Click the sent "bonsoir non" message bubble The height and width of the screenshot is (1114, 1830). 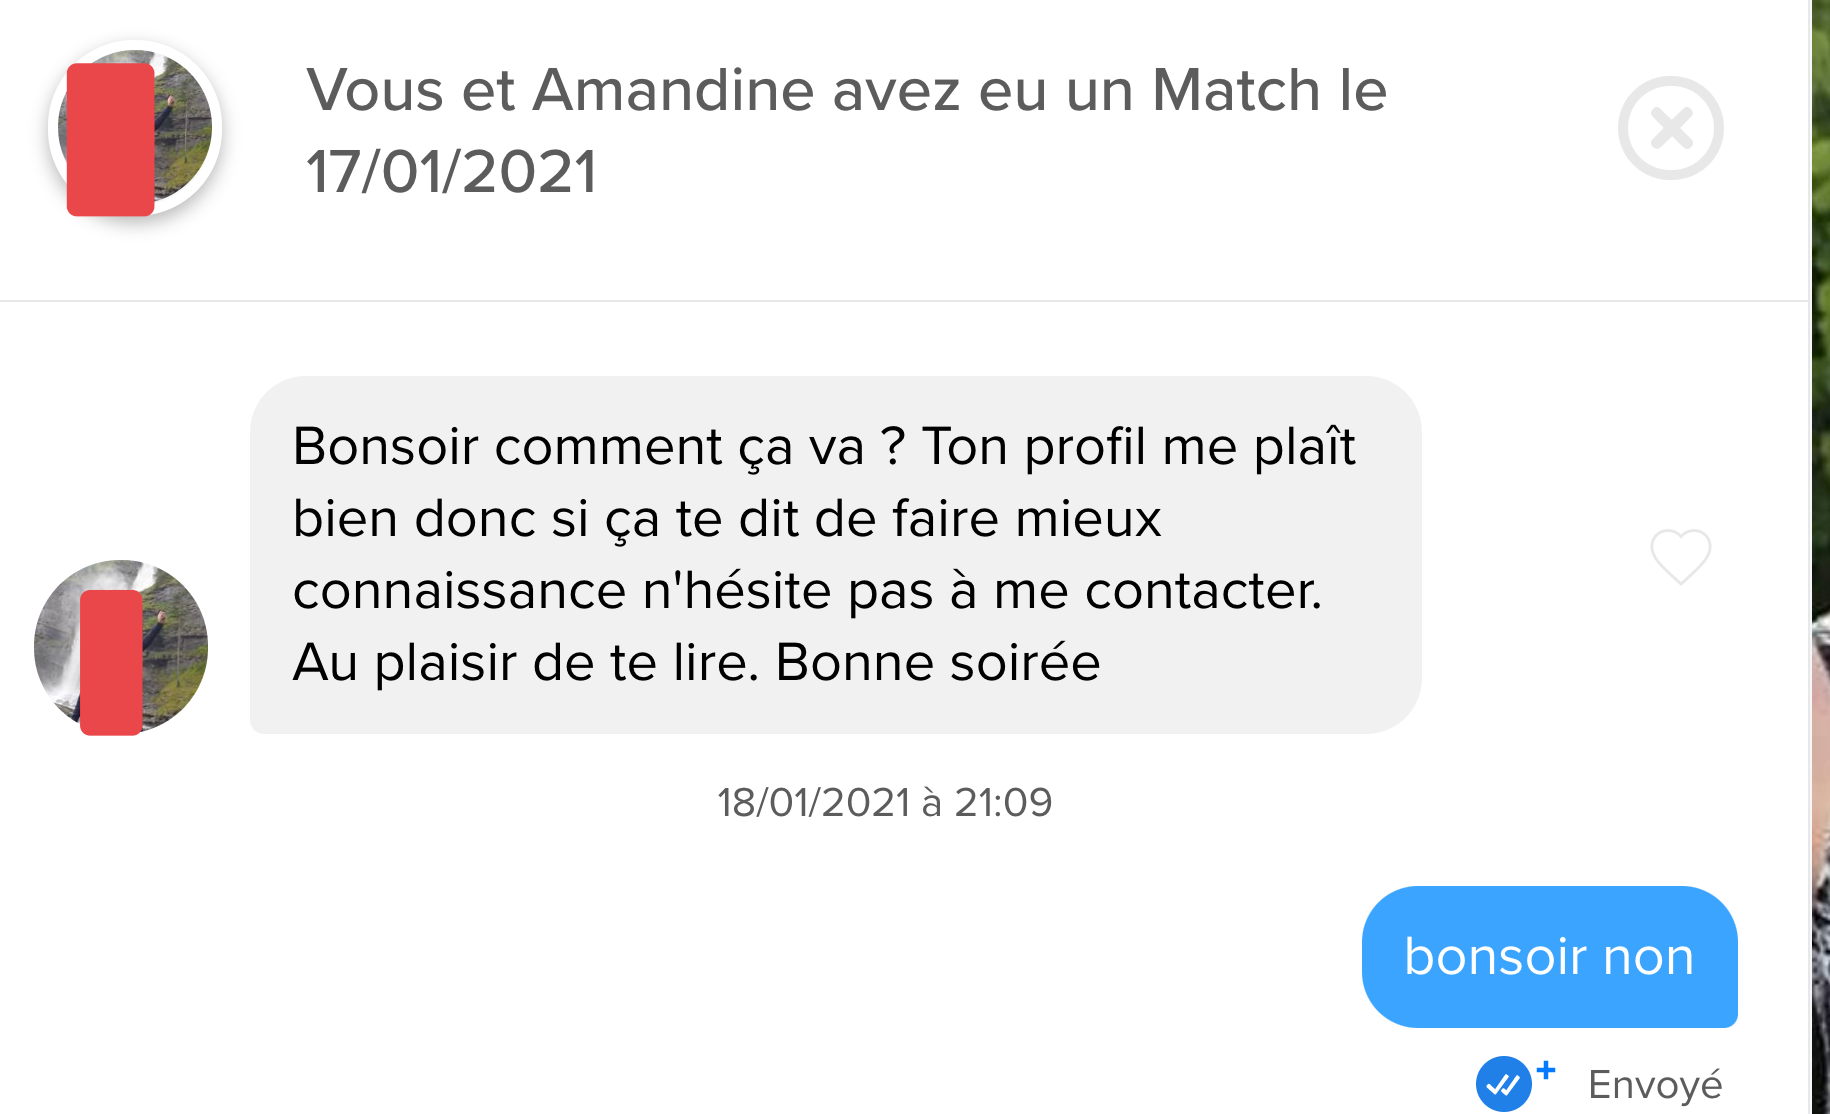point(1549,956)
